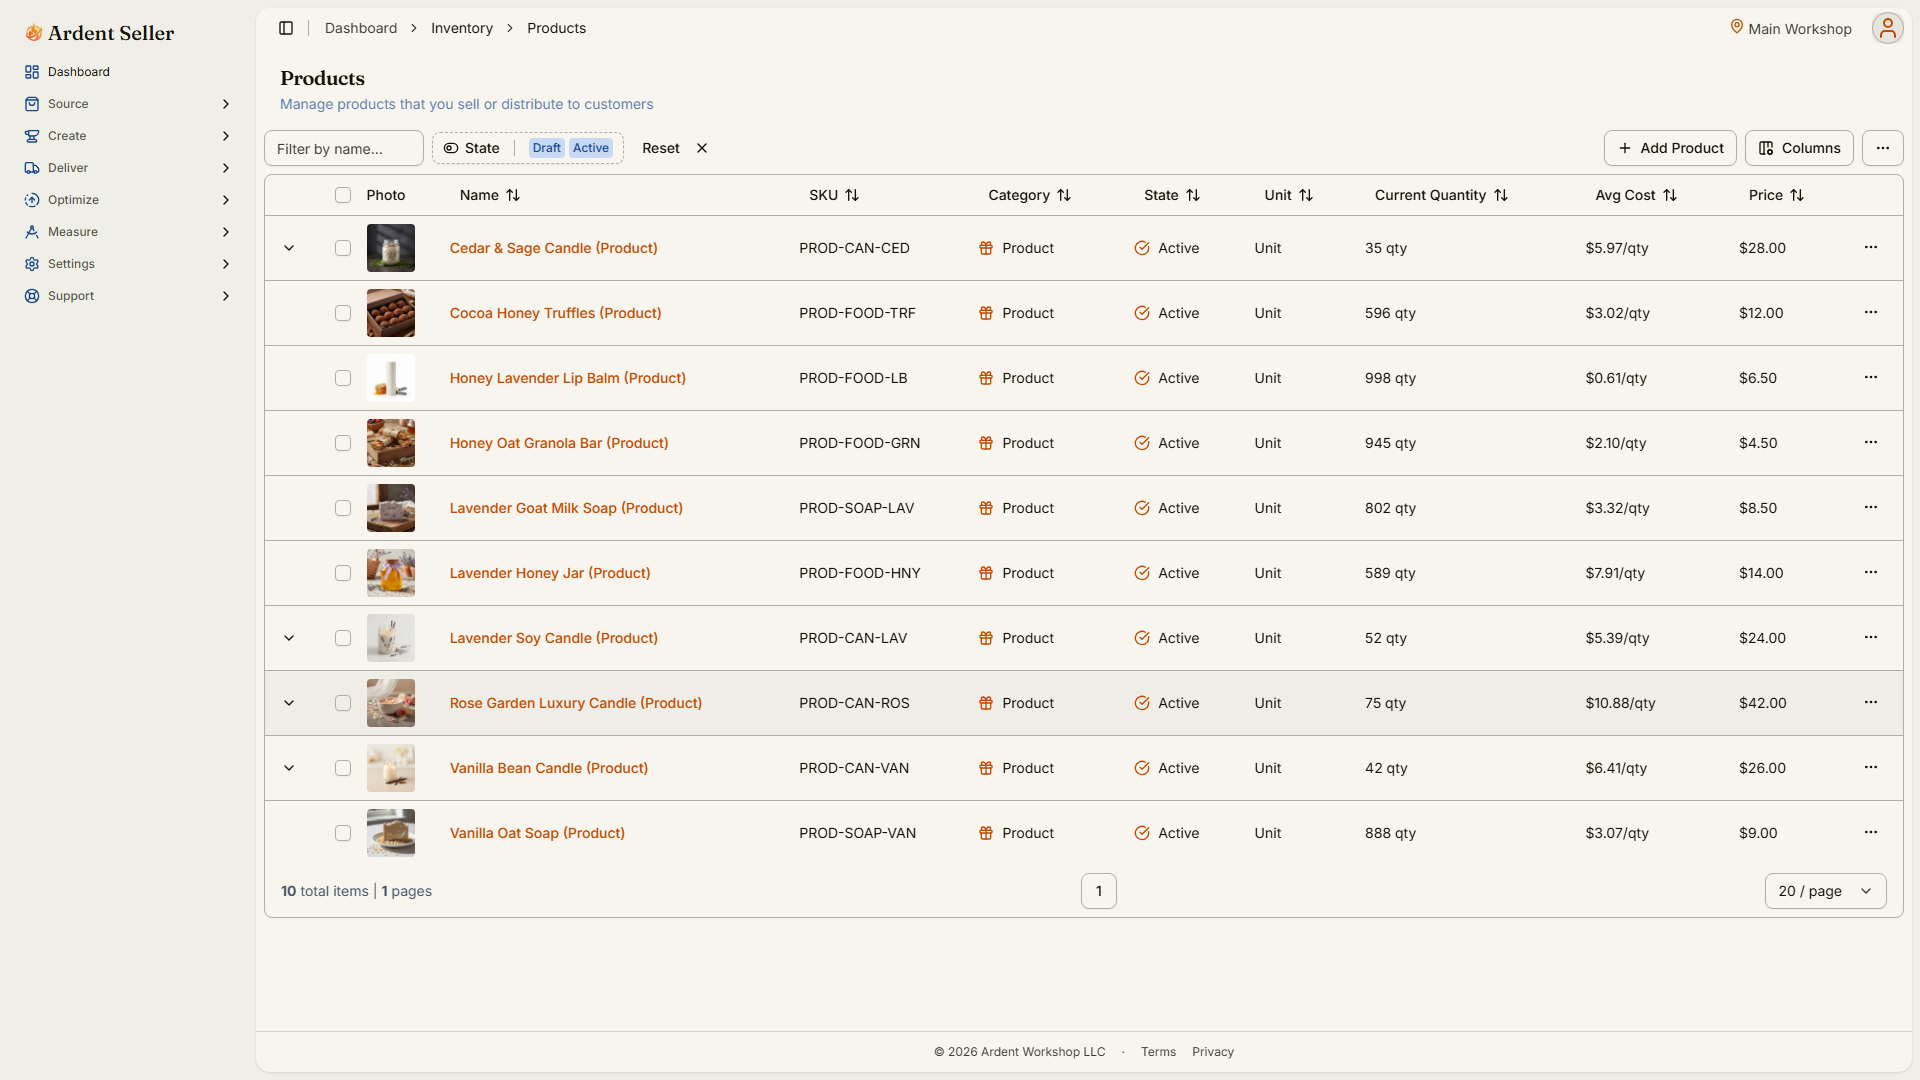Sort by Category using the sort arrows
This screenshot has height=1080, width=1920.
click(x=1064, y=195)
